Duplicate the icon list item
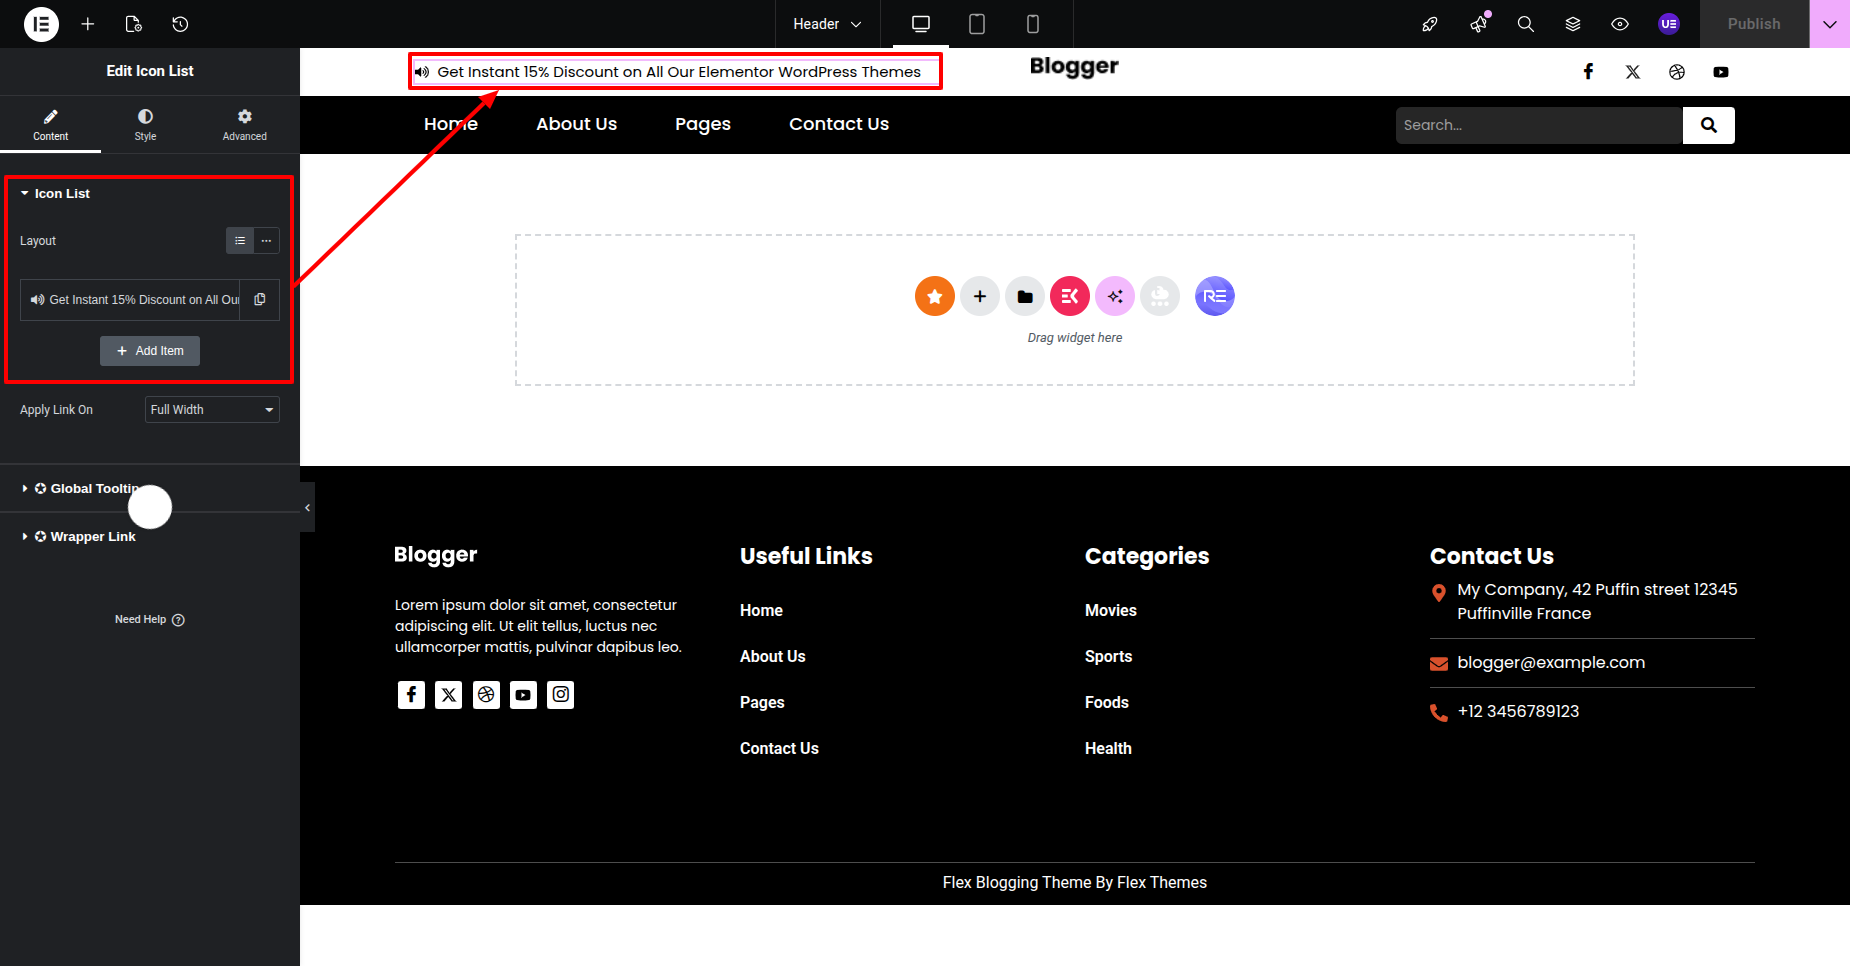 260,300
